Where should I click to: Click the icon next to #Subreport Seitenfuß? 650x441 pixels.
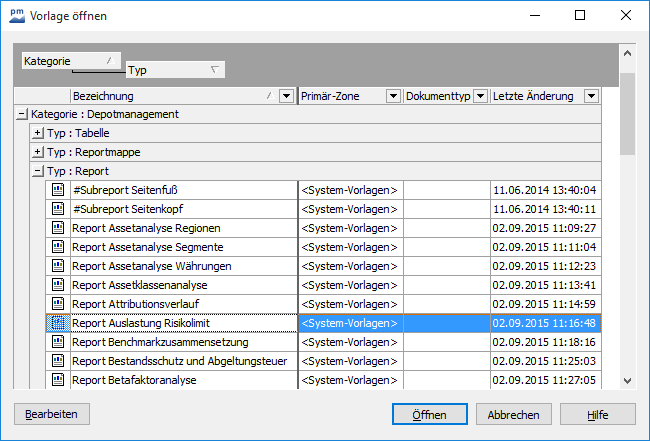(58, 190)
